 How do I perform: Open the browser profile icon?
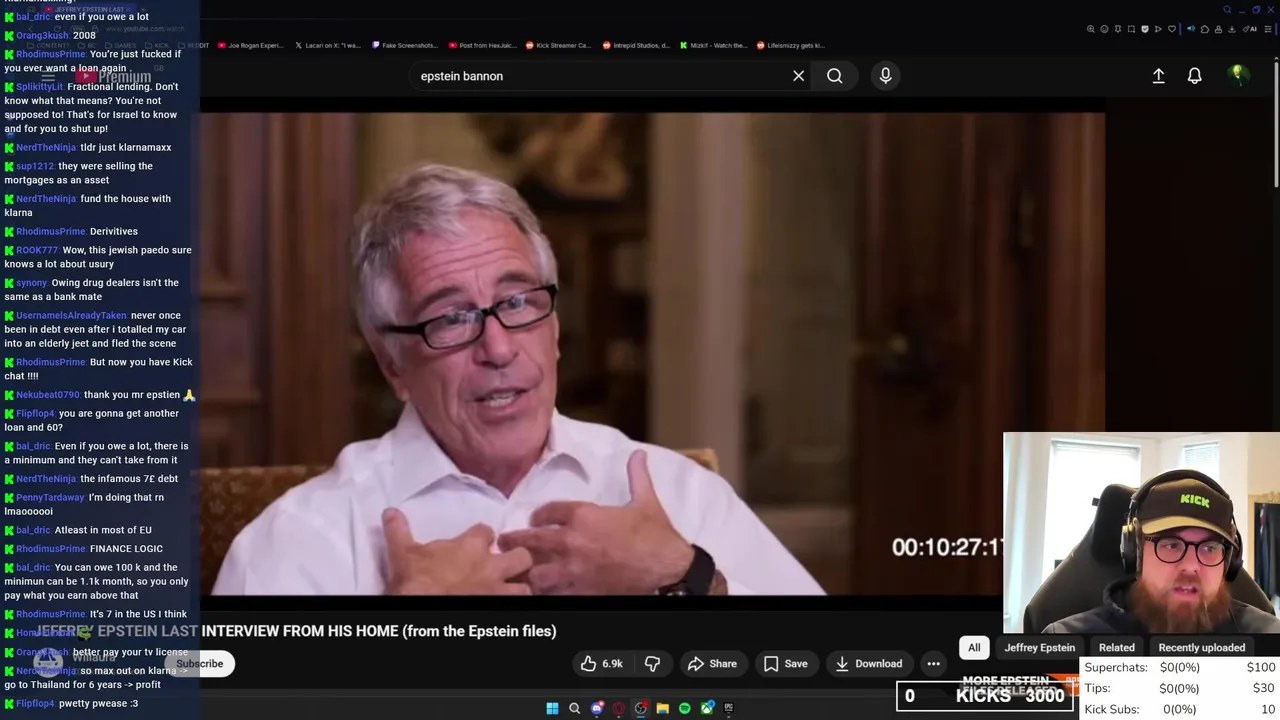1218,29
